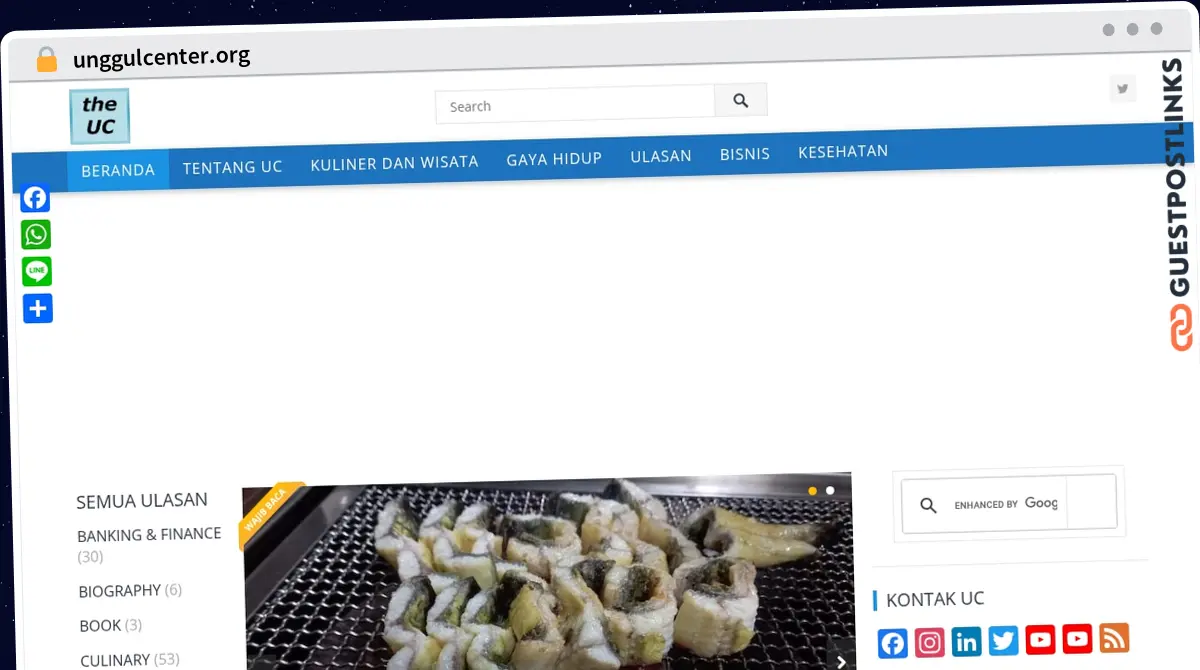
Task: Open the Culinary category link
Action: coord(115,660)
